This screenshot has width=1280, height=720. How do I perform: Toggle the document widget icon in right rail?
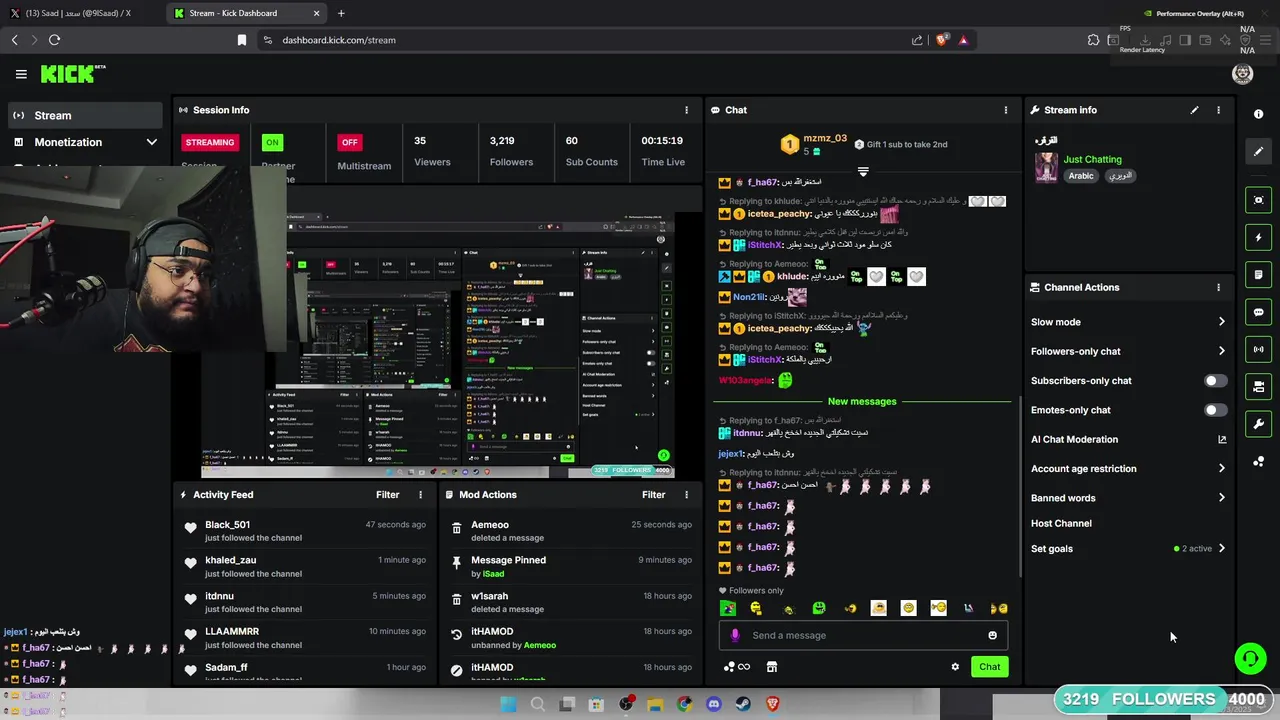(1259, 275)
